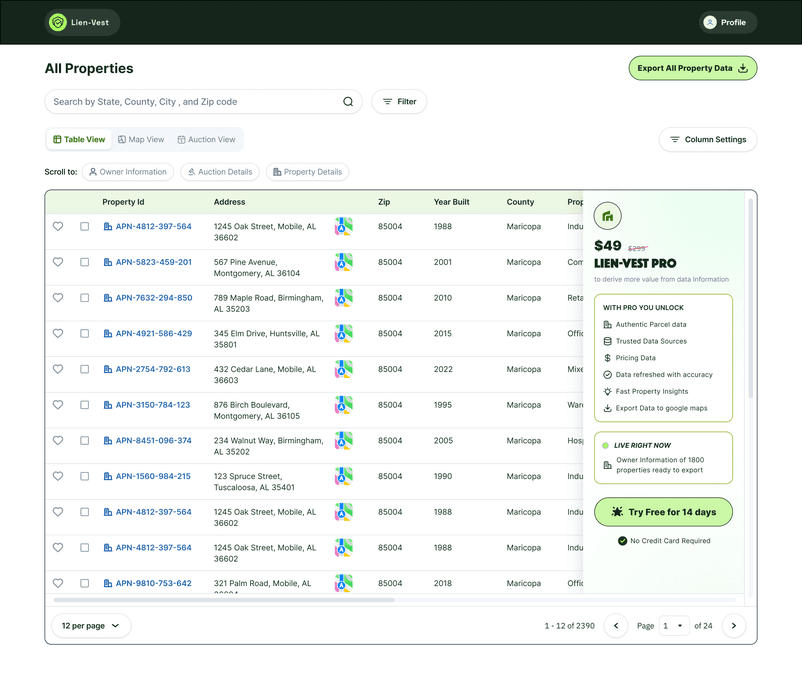Open map icon for 789 Maple Road
Screen dimensions: 802x687
coord(343,298)
